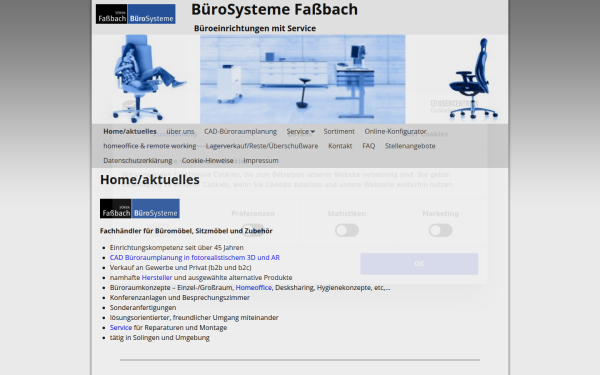600x375 pixels.
Task: Follow CAD Büroraumplanung in fotorealistischem 3D link
Action: point(195,258)
